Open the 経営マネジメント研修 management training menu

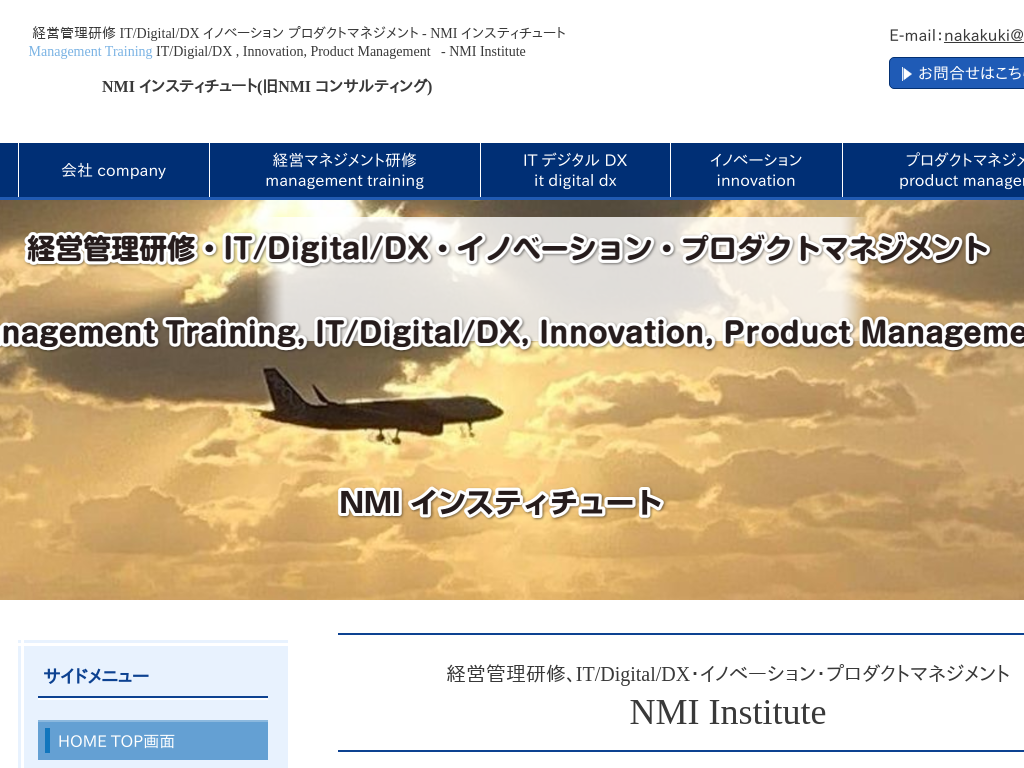[344, 170]
